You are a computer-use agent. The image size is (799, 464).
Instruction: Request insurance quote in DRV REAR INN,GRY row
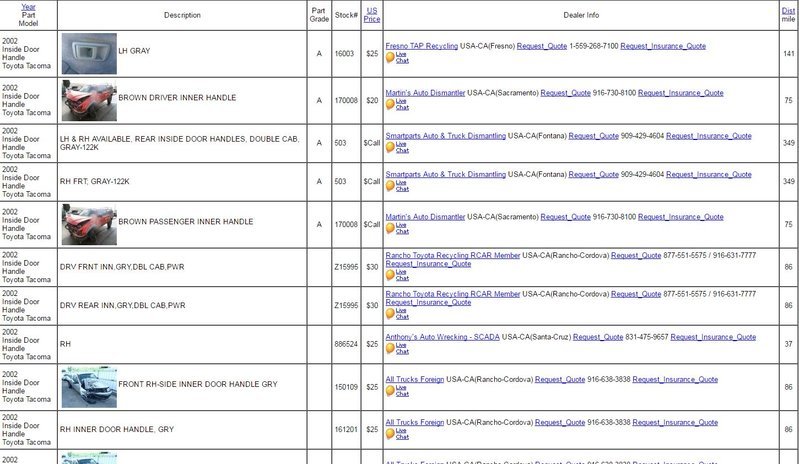pos(428,303)
